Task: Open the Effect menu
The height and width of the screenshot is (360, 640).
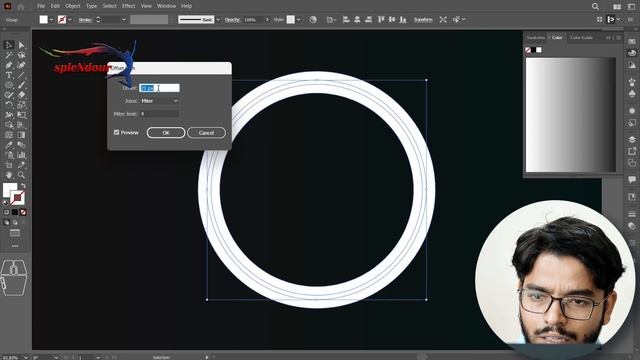Action: pyautogui.click(x=129, y=6)
